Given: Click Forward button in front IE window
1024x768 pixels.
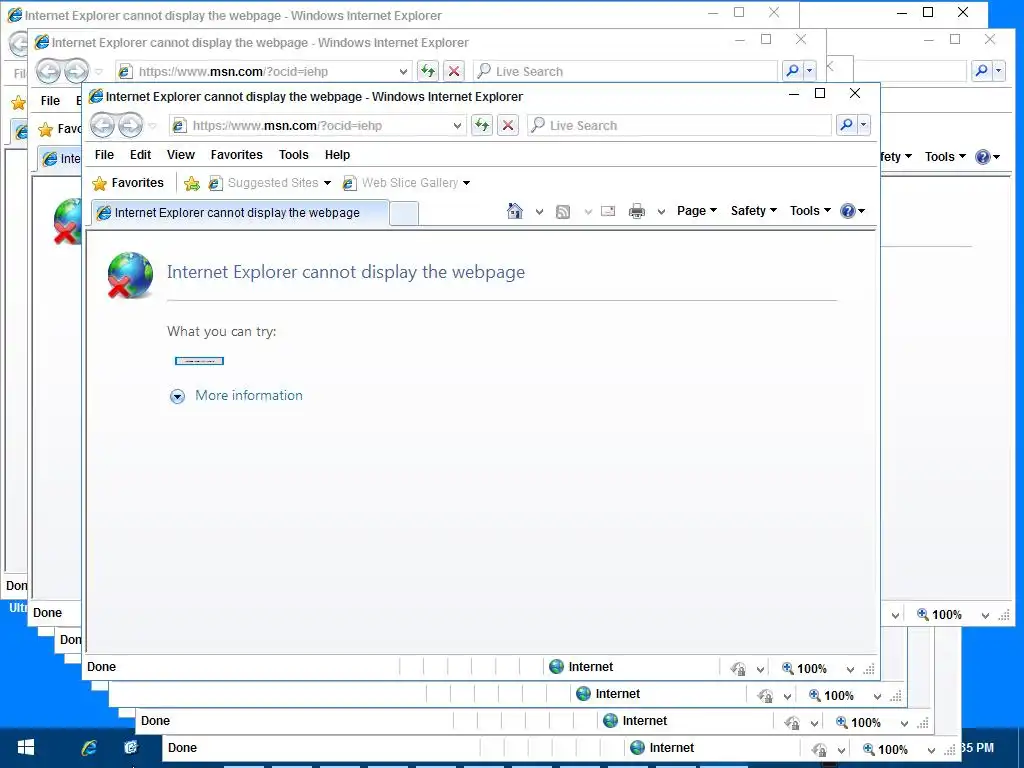Looking at the screenshot, I should pos(131,125).
